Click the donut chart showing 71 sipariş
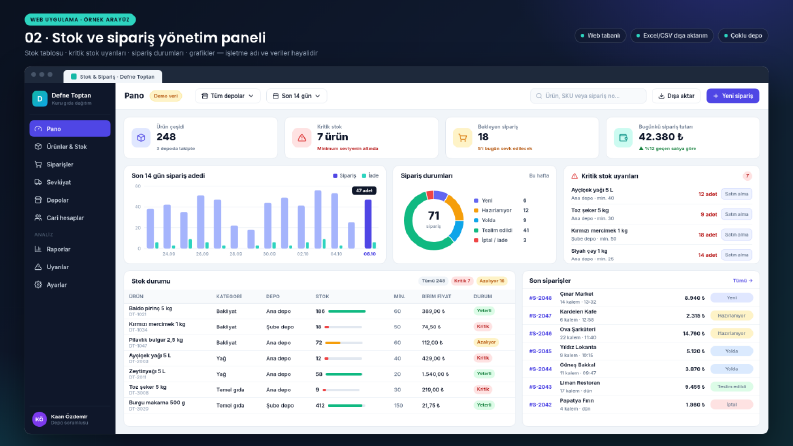This screenshot has height=446, width=793. [433, 220]
